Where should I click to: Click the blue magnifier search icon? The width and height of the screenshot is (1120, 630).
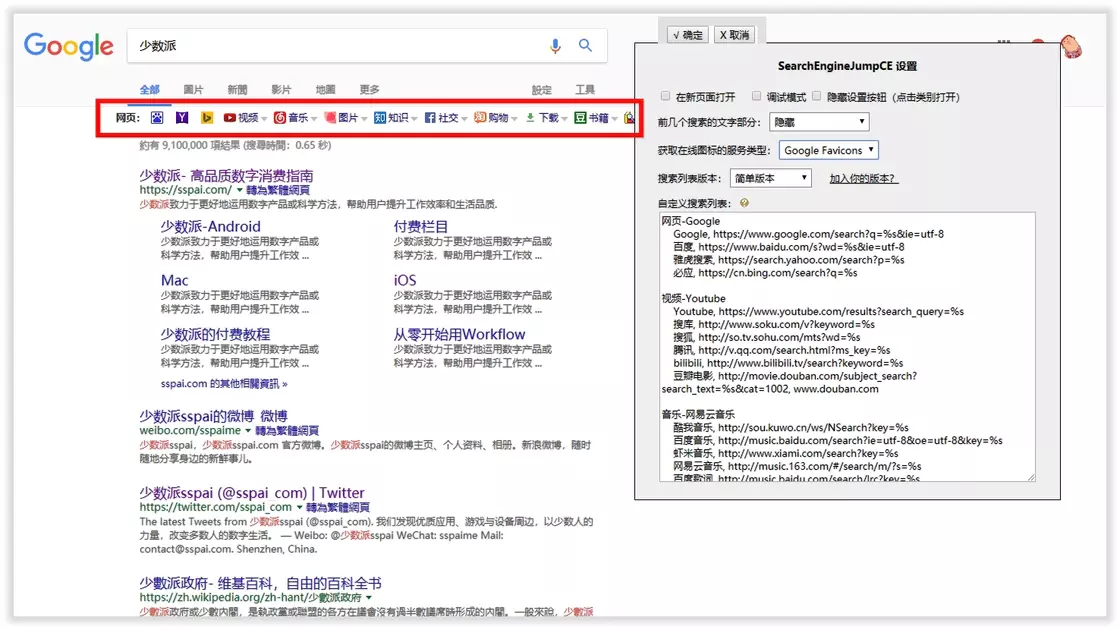pyautogui.click(x=586, y=46)
